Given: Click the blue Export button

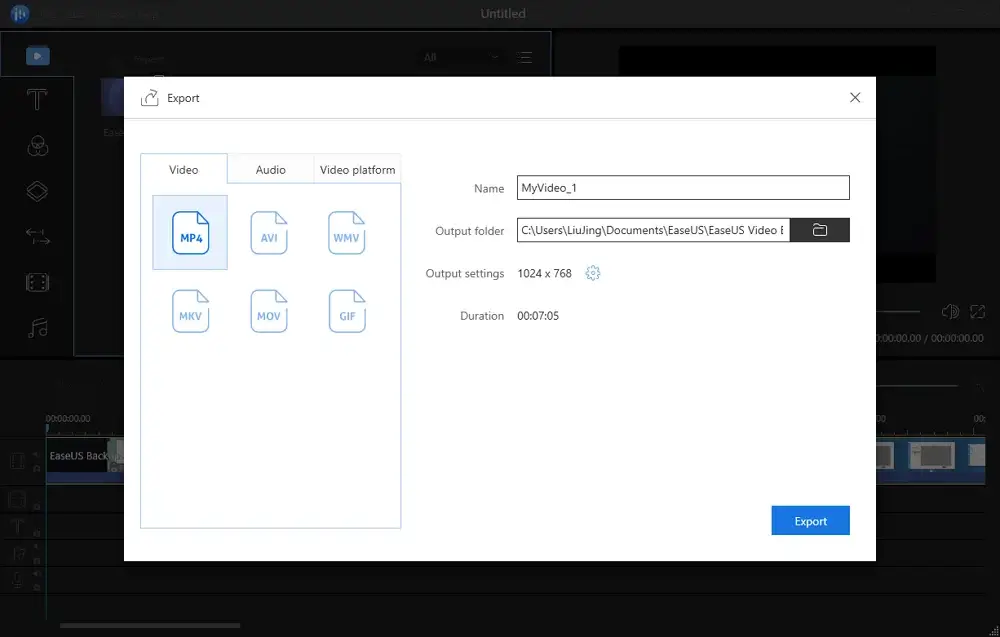Looking at the screenshot, I should coord(810,520).
